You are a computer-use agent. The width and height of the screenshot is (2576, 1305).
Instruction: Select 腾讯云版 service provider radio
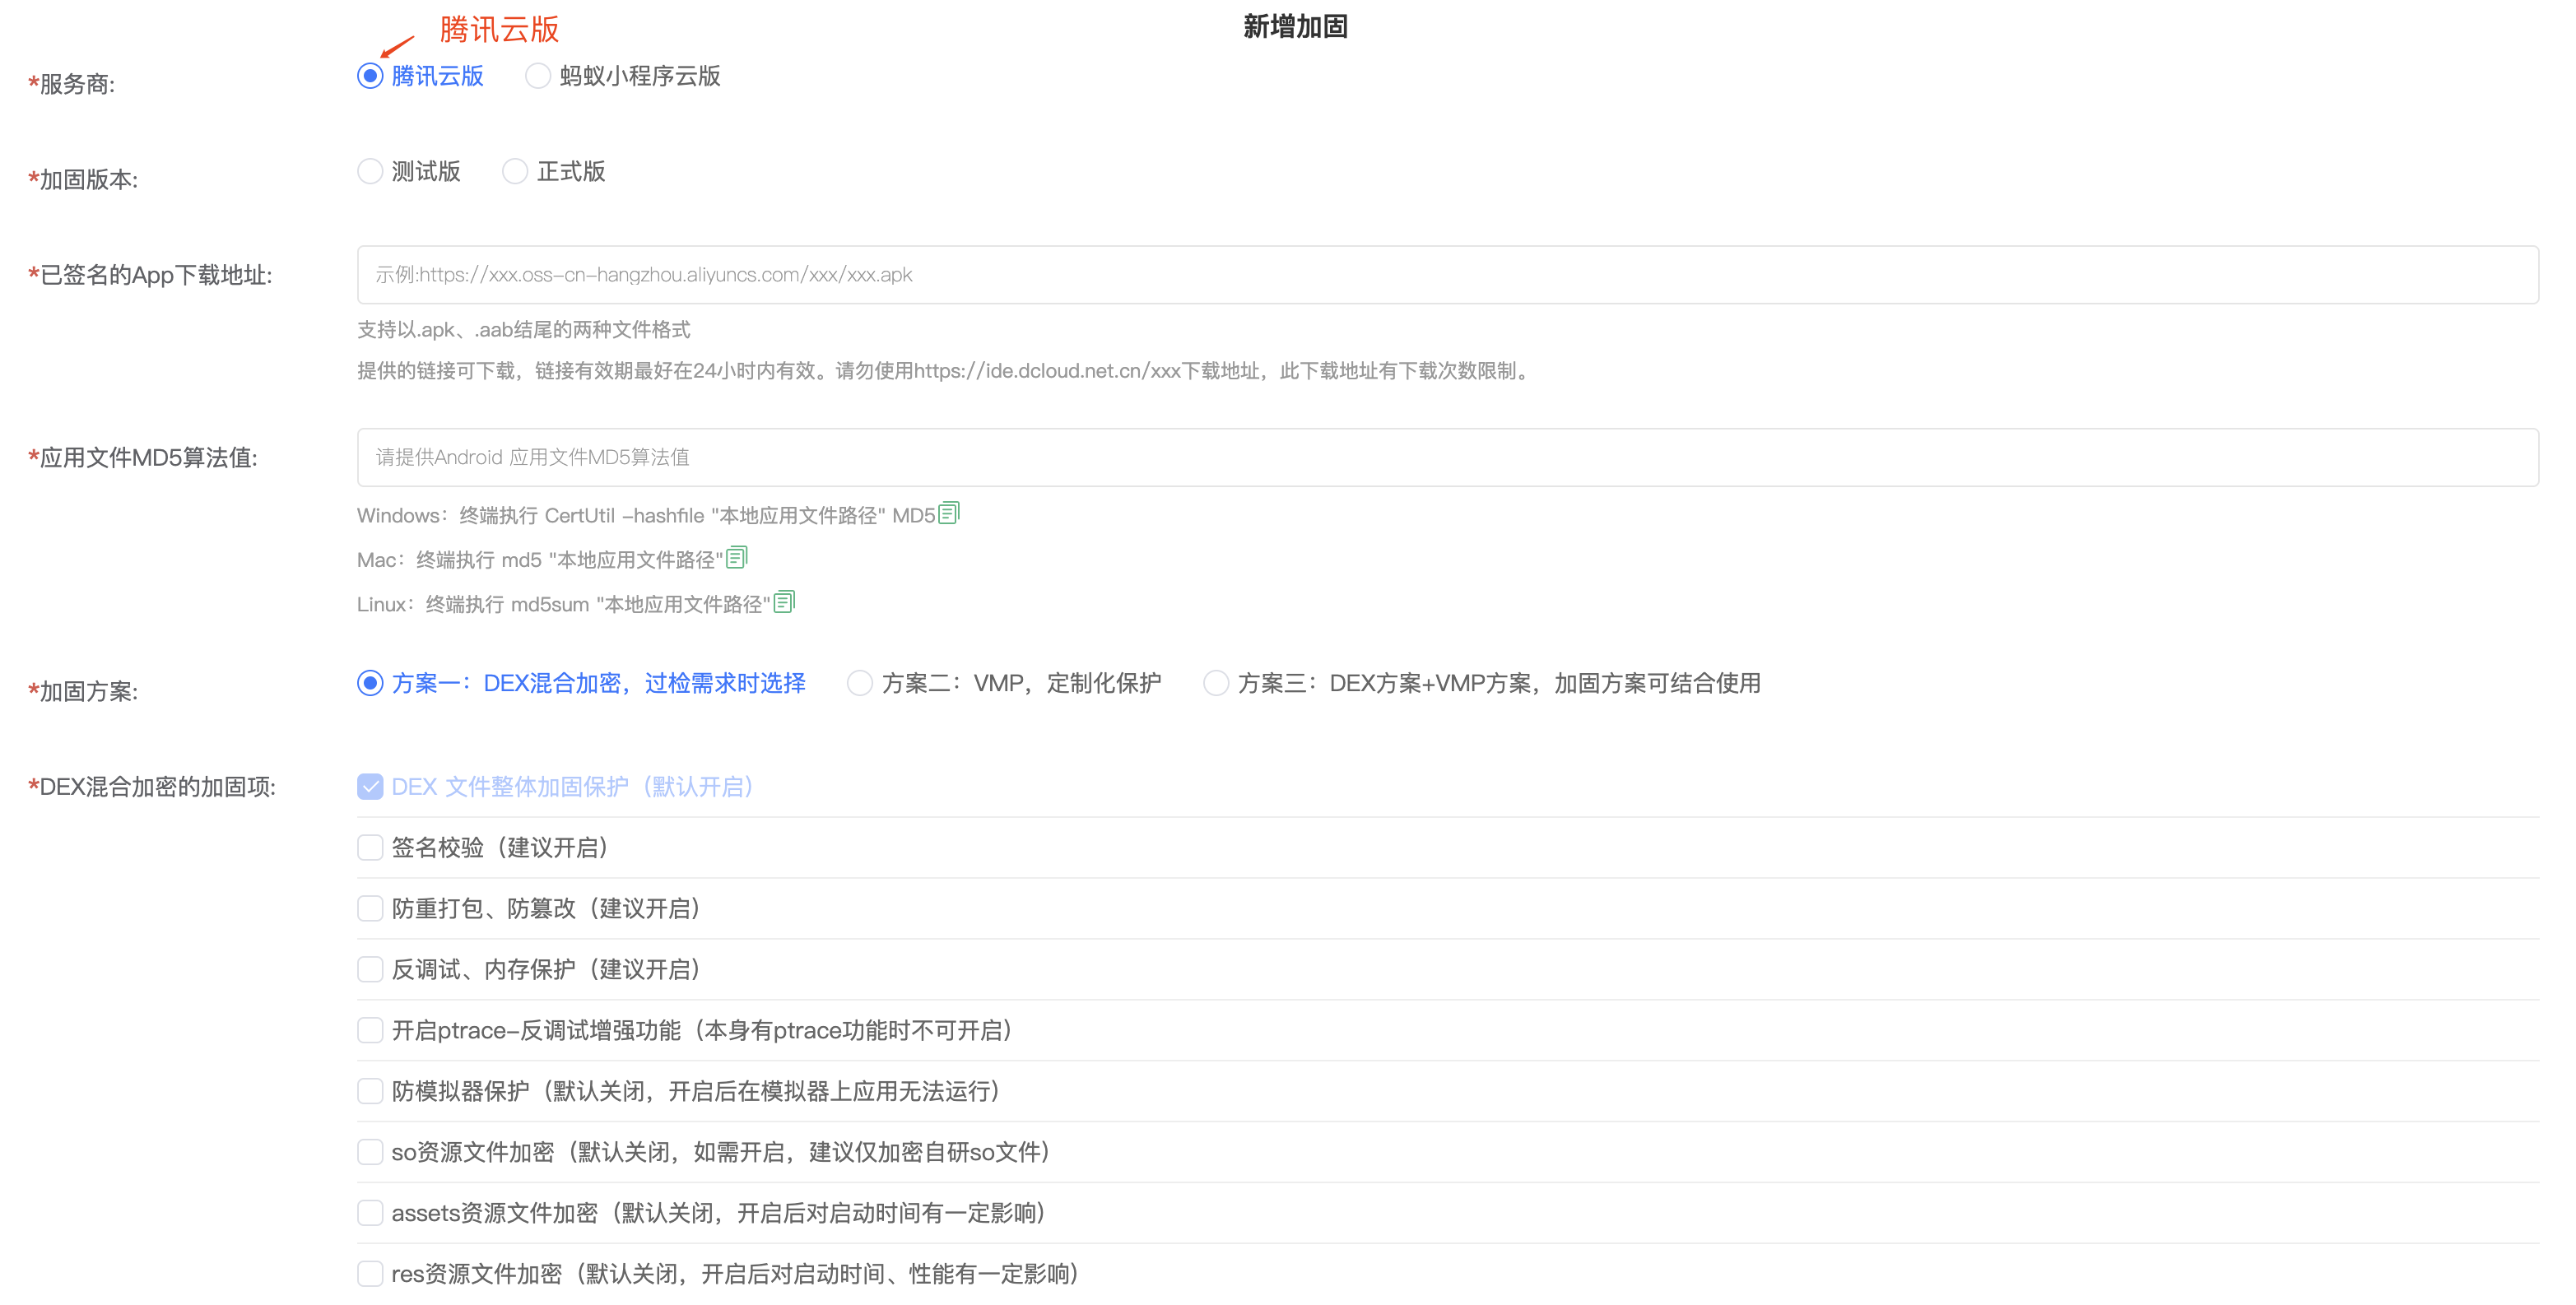370,76
